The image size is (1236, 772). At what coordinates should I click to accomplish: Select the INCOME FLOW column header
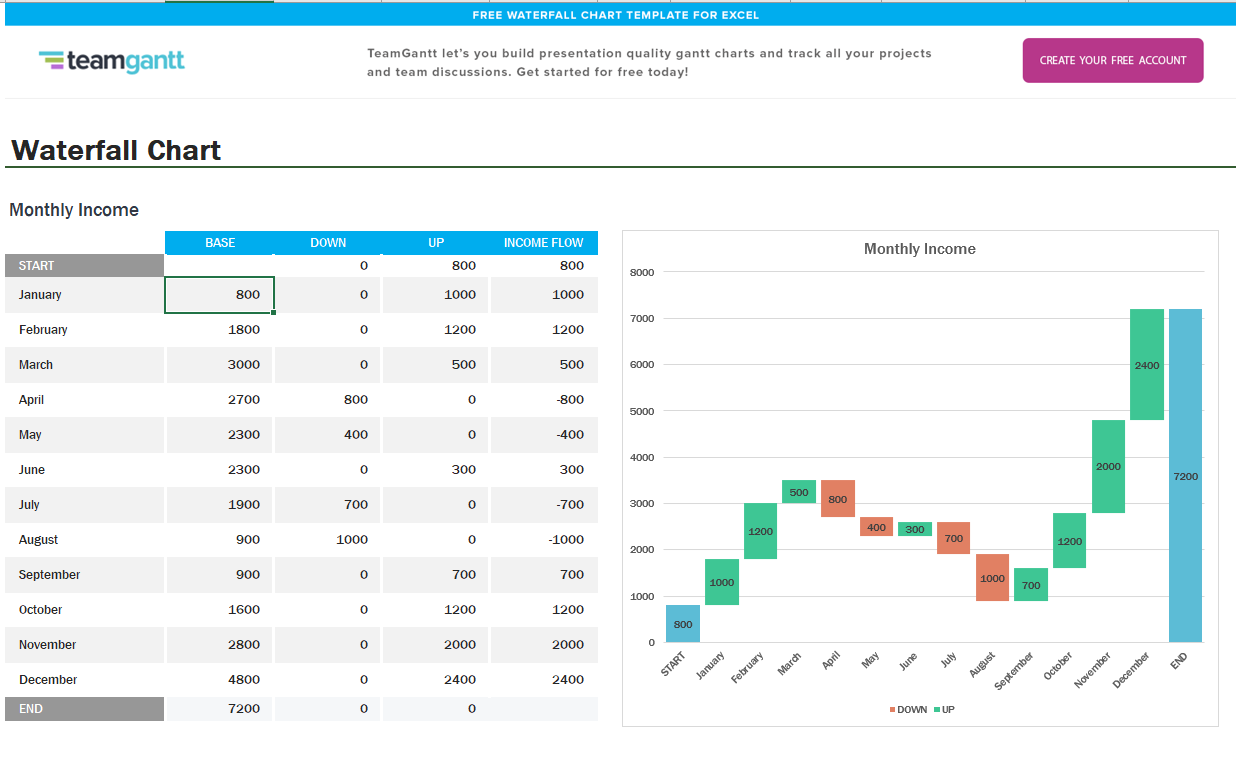point(543,243)
